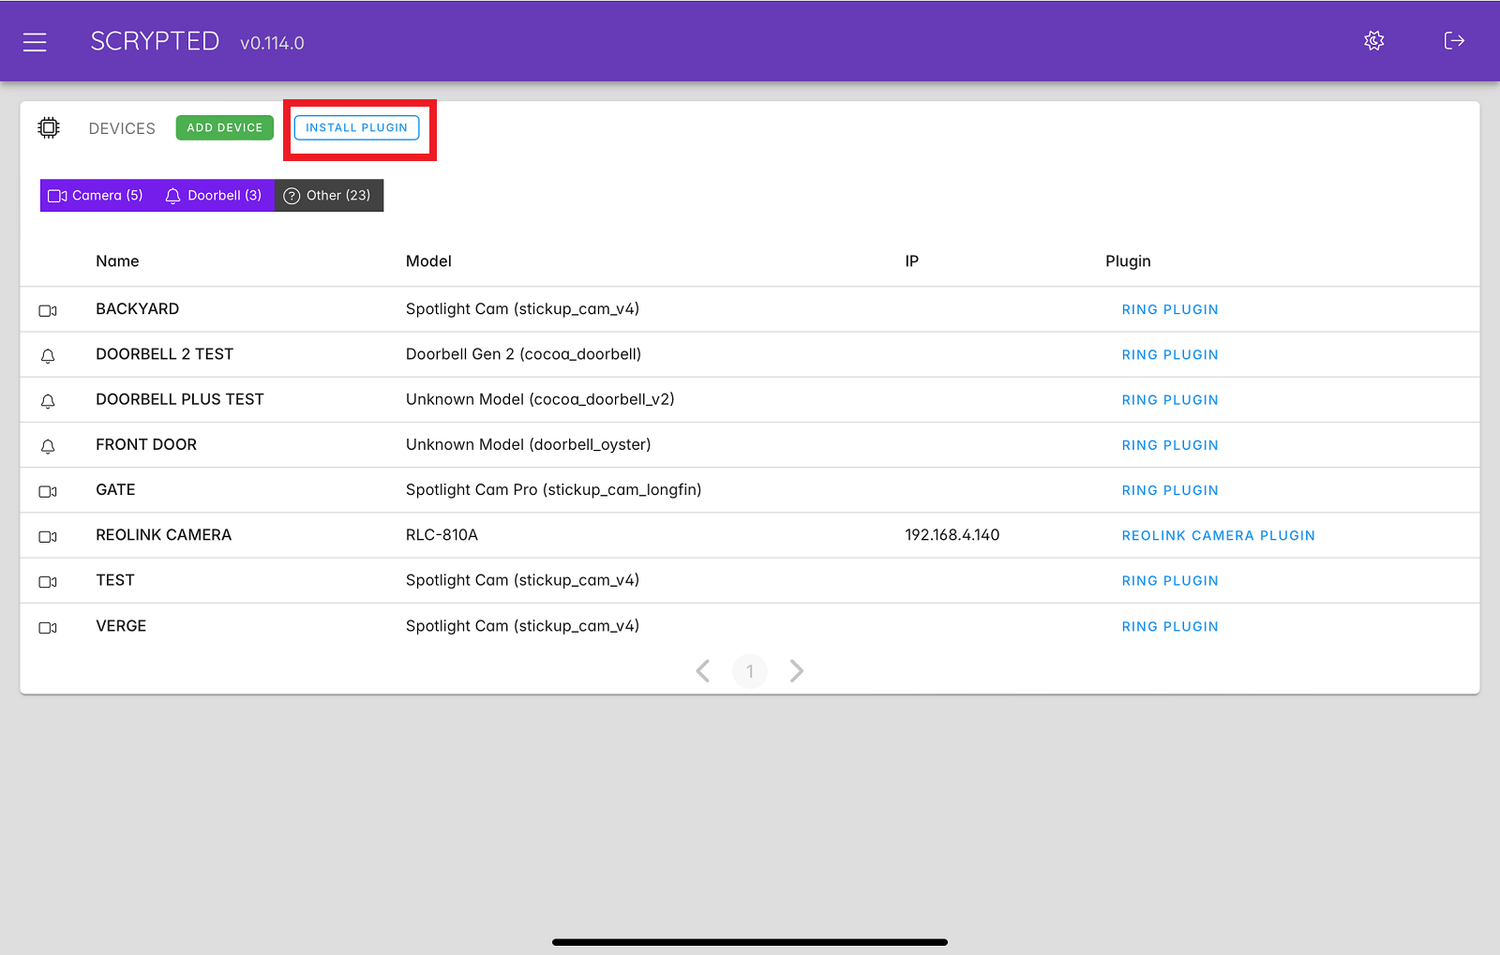Viewport: 1500px width, 955px height.
Task: Click the v0.114.0 version label
Action: click(x=272, y=43)
